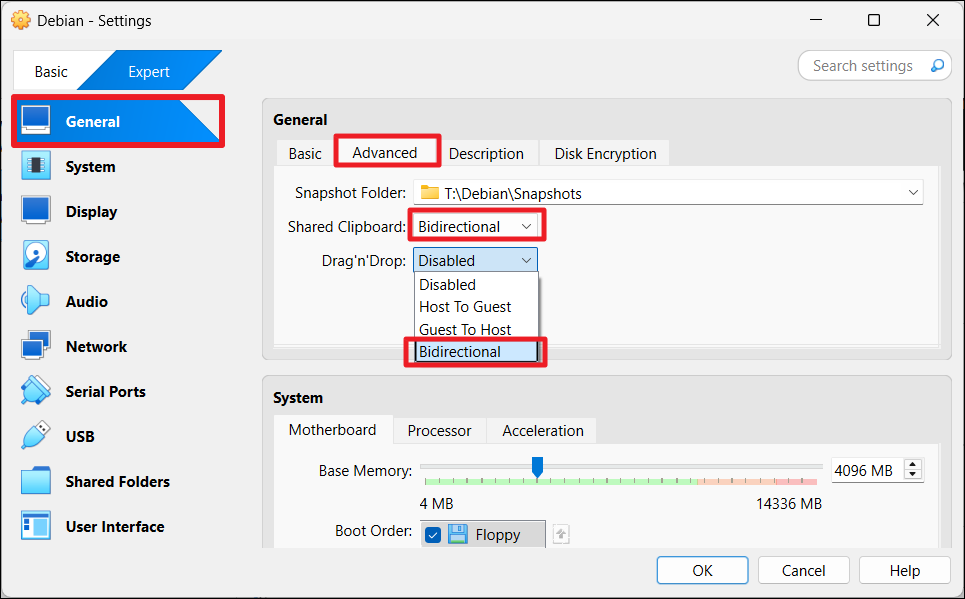Minimize the Debian Settings window
965x599 pixels.
click(815, 20)
